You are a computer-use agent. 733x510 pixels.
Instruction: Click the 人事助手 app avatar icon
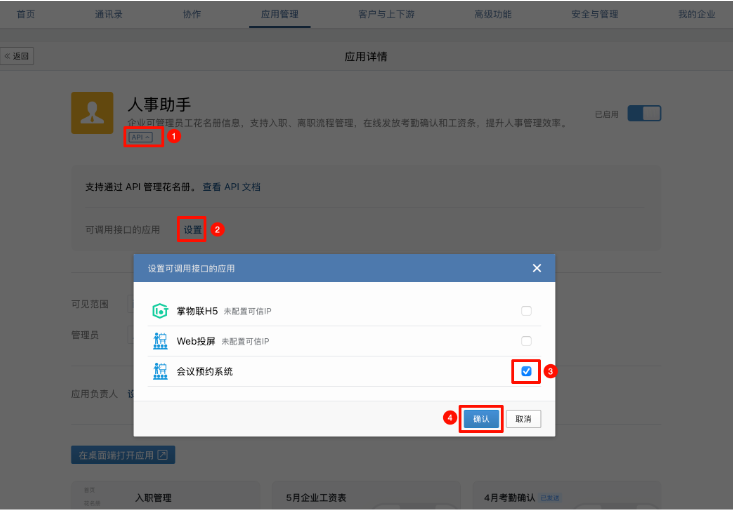tap(92, 113)
